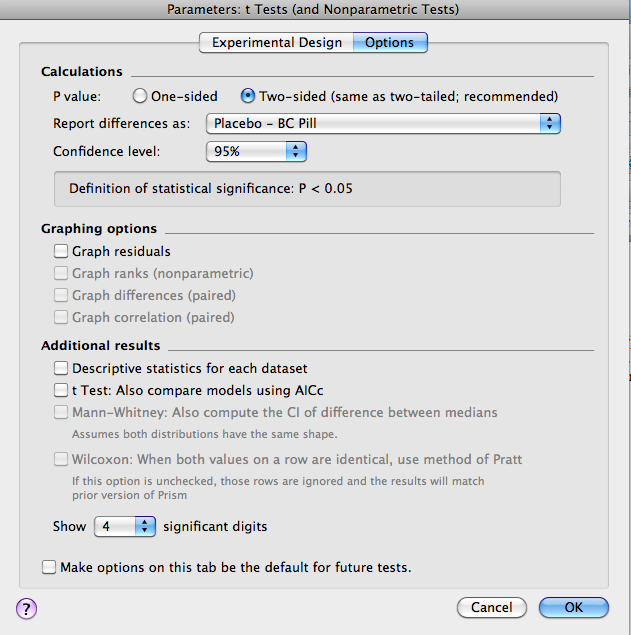Open the Report differences as dropdown
Viewport: 631px width, 635px height.
[x=383, y=124]
